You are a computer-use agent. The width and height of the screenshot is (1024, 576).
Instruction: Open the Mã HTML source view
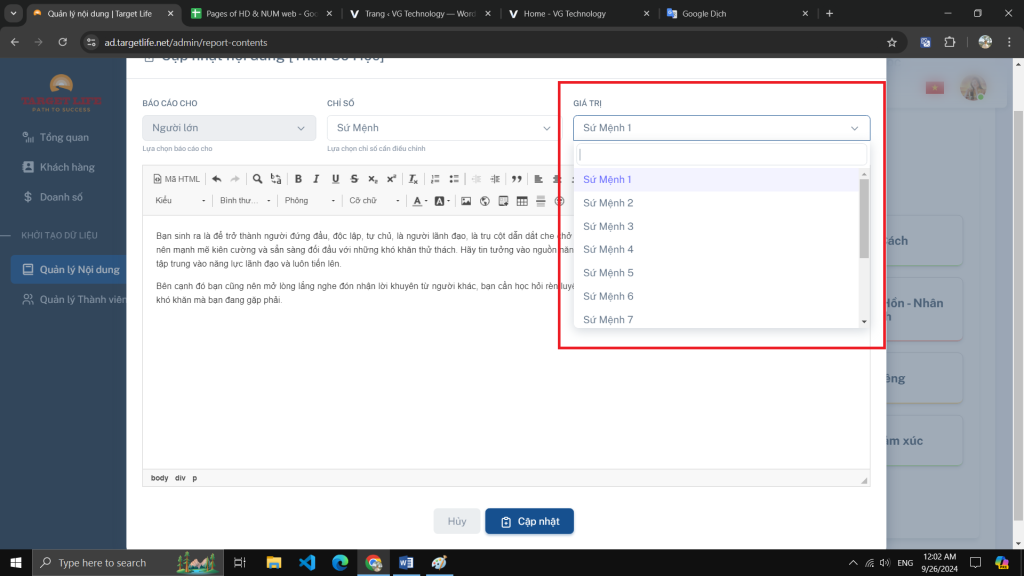(x=176, y=179)
